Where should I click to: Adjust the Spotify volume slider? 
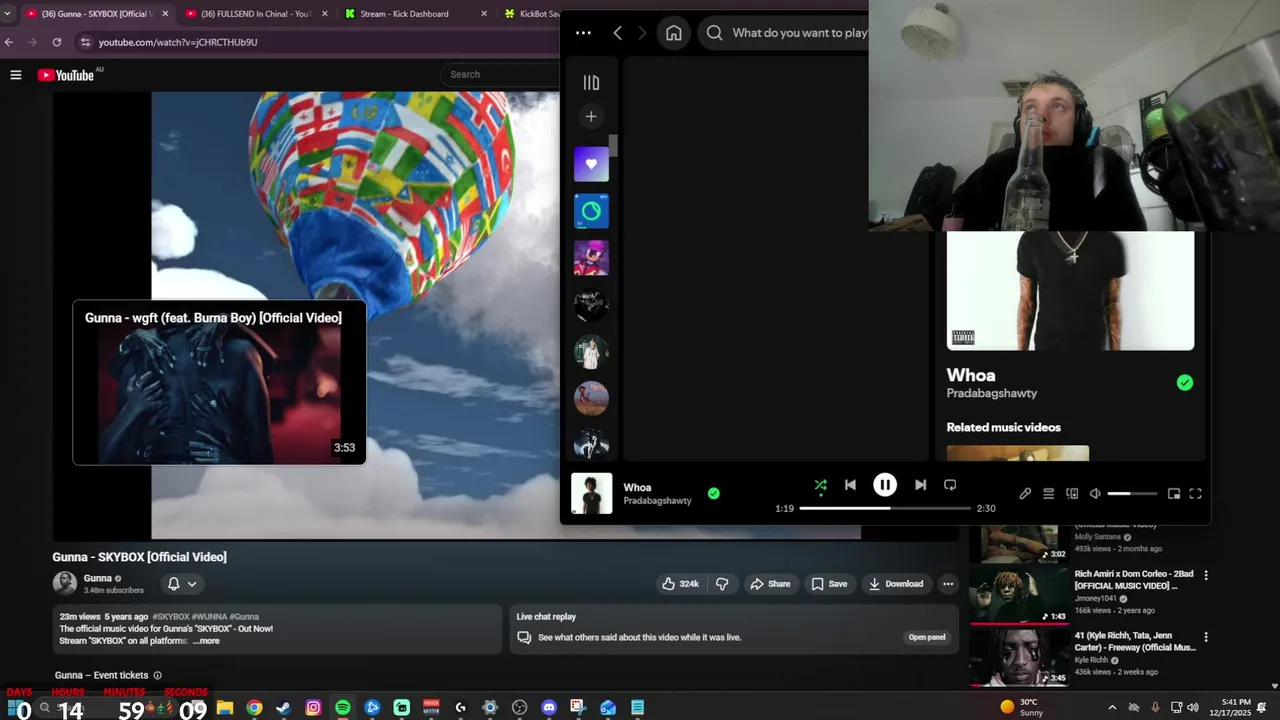point(1133,494)
